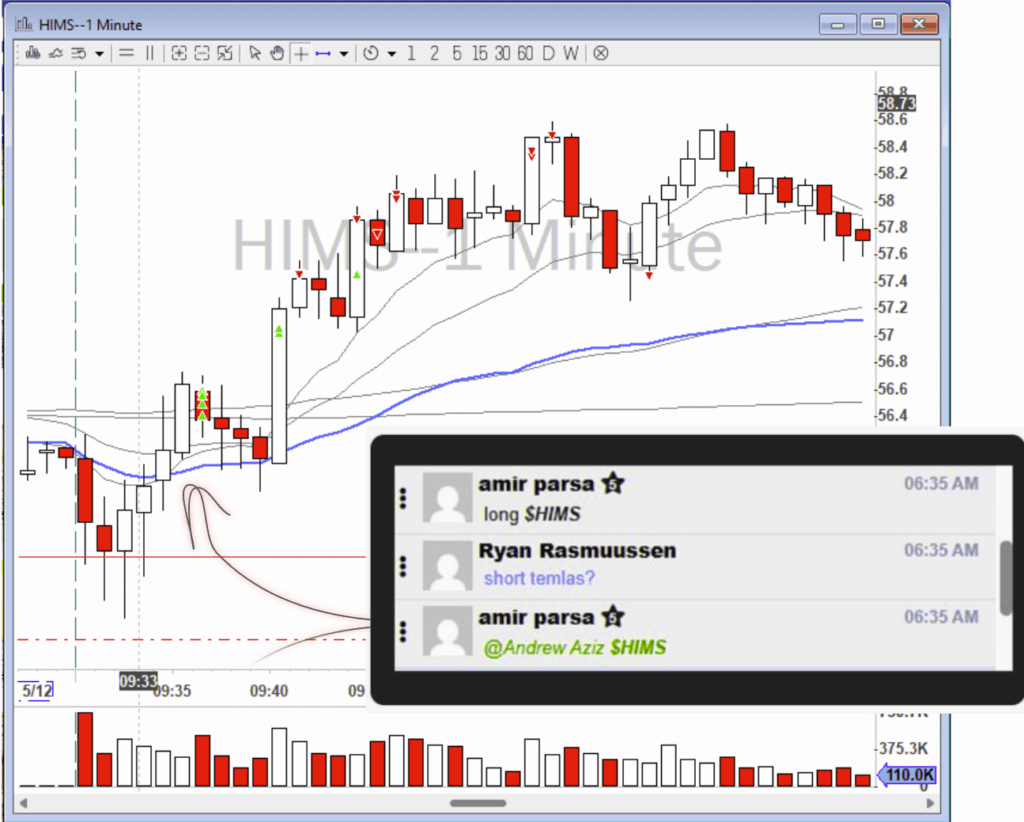
Task: Click the zoom in magnifier icon
Action: coord(179,53)
